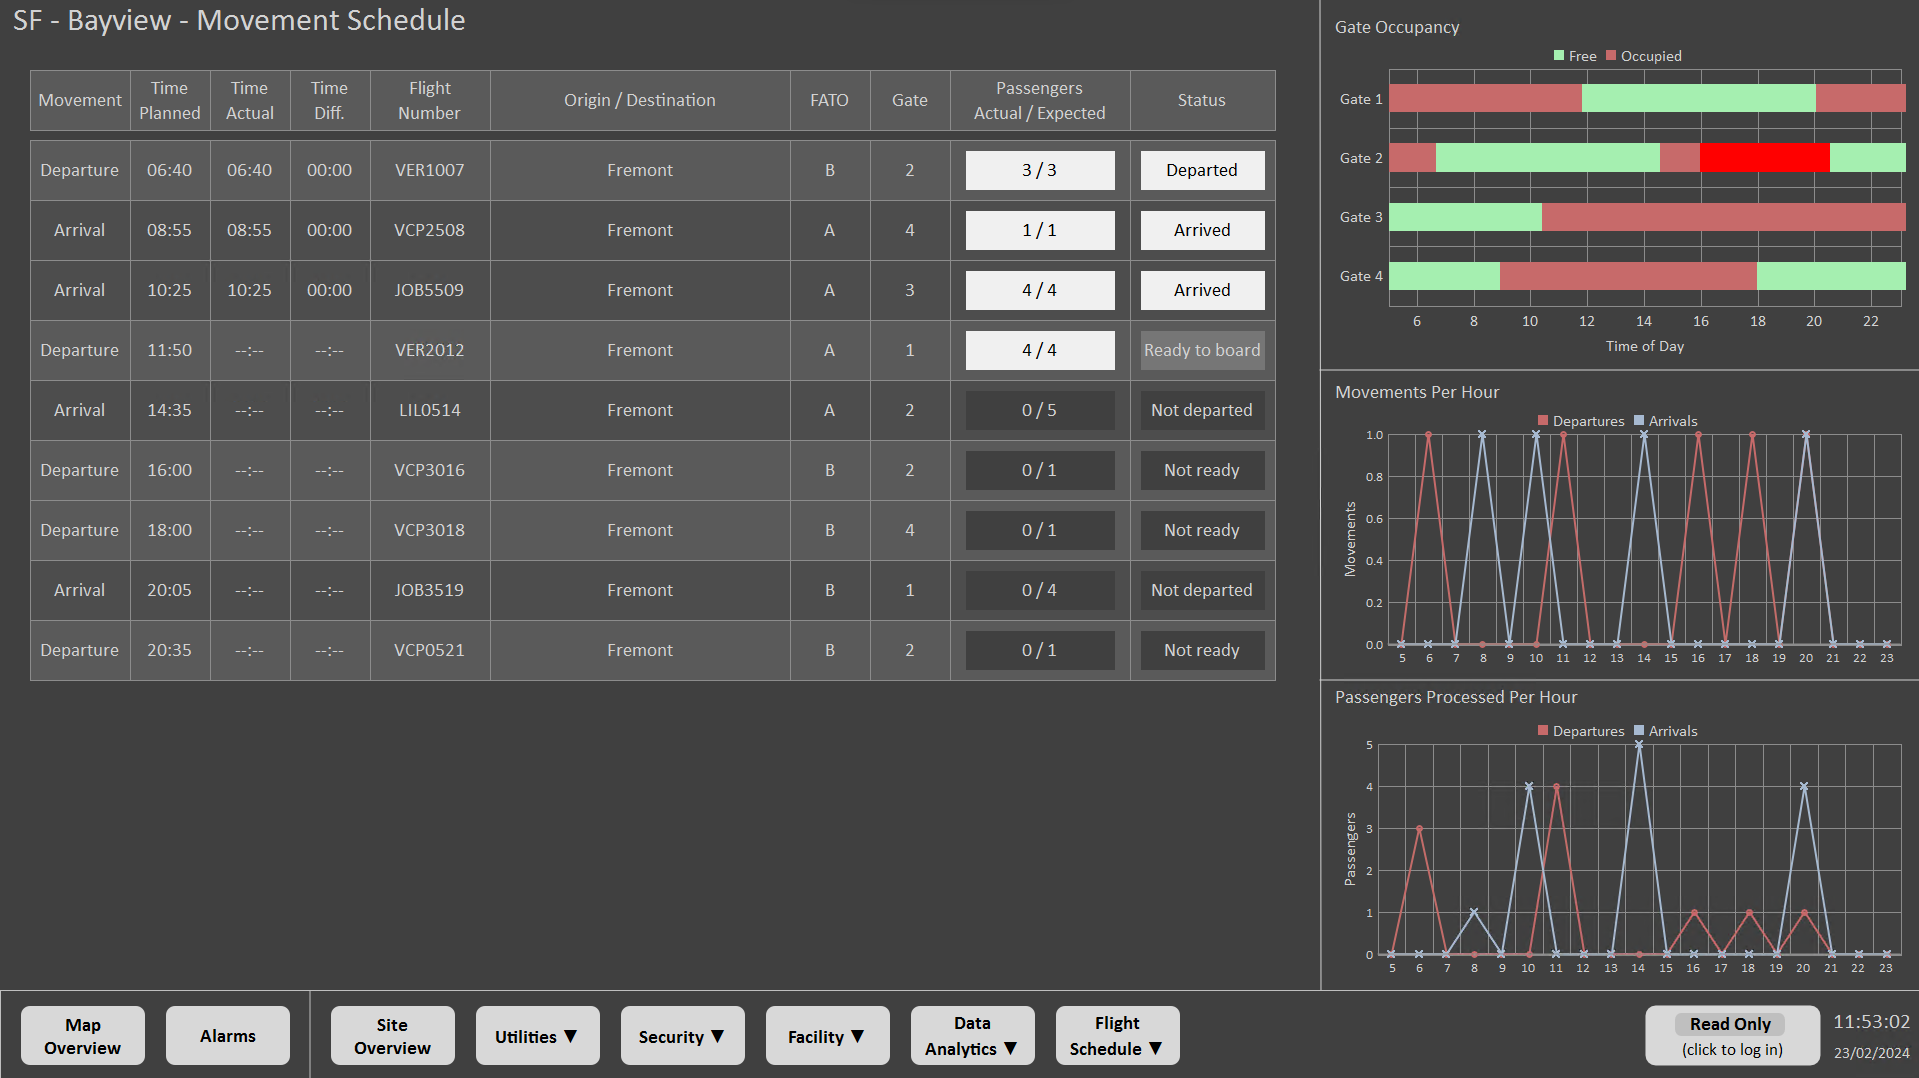Click planned time 14:35
The height and width of the screenshot is (1078, 1919).
pos(170,410)
